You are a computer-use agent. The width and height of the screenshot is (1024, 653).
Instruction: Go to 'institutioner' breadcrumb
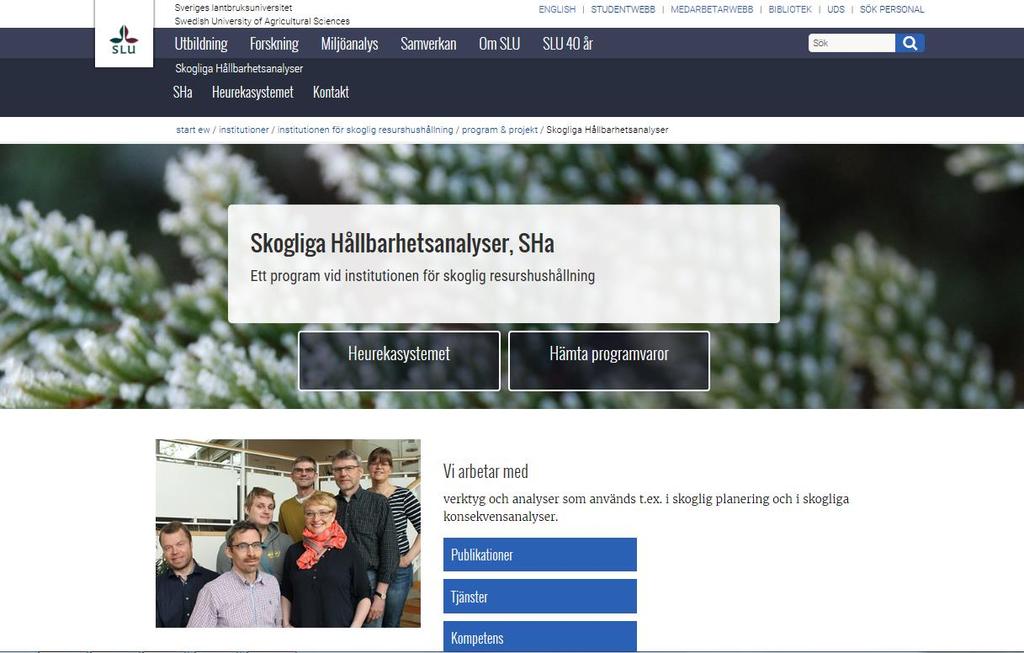click(x=244, y=130)
